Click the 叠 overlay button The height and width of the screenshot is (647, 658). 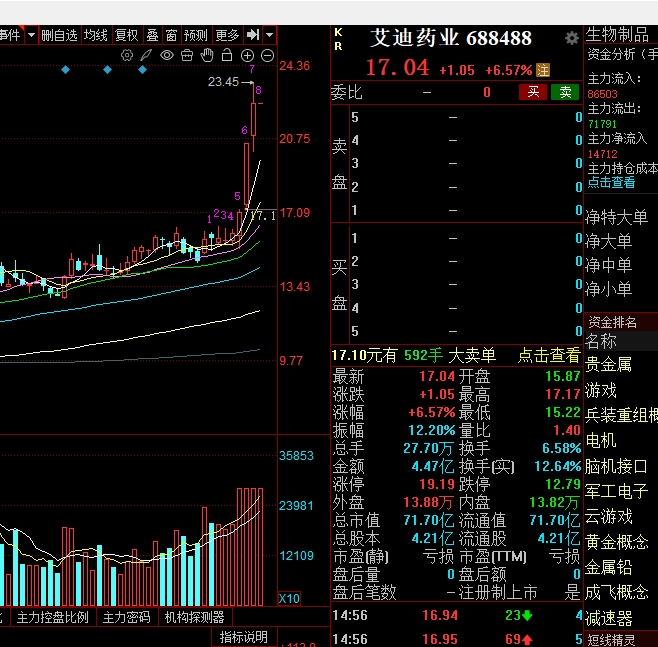pyautogui.click(x=152, y=35)
